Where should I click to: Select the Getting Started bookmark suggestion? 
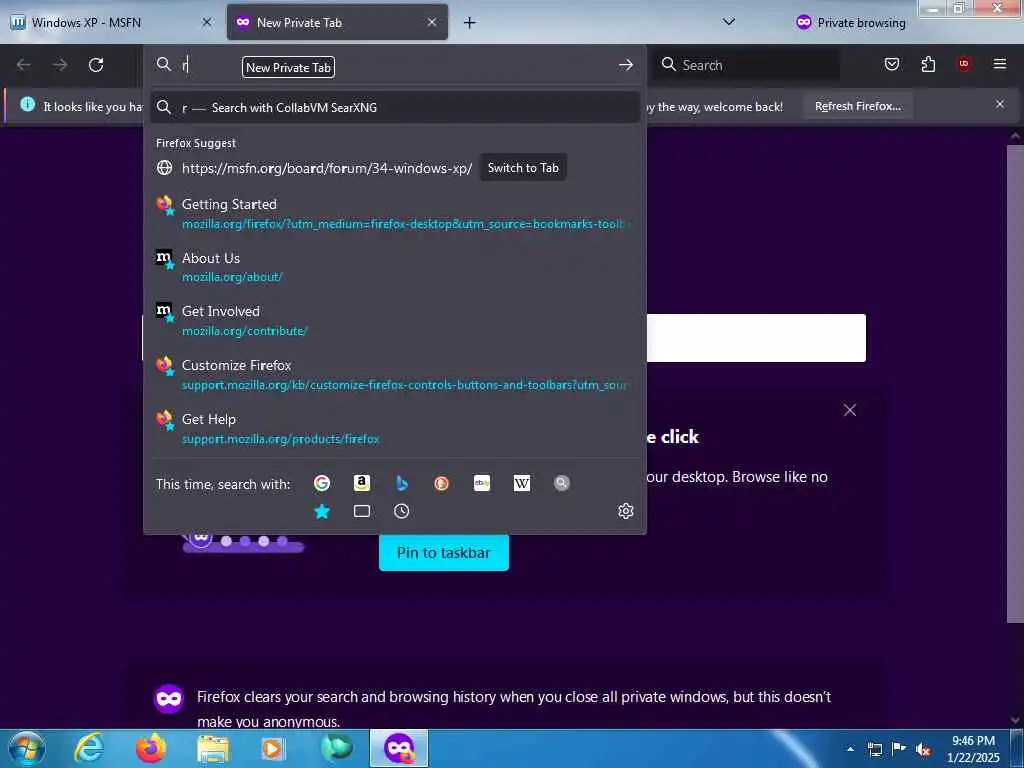(394, 213)
